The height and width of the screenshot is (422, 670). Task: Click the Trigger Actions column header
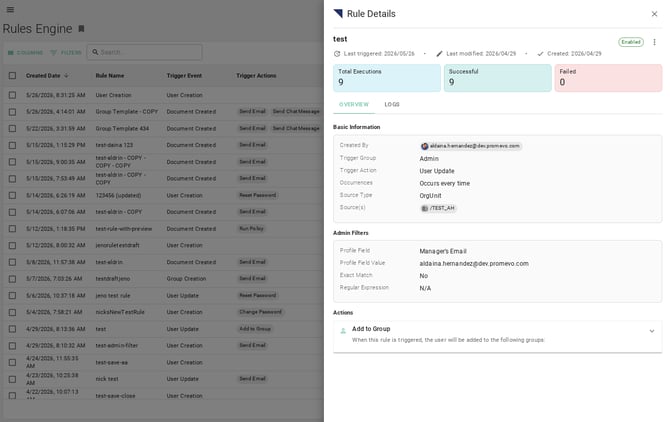(256, 76)
